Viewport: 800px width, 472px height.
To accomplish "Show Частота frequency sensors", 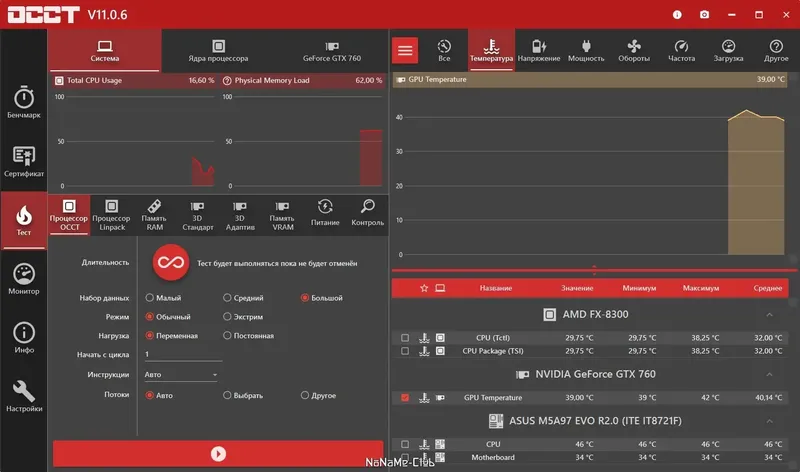I will [x=681, y=51].
